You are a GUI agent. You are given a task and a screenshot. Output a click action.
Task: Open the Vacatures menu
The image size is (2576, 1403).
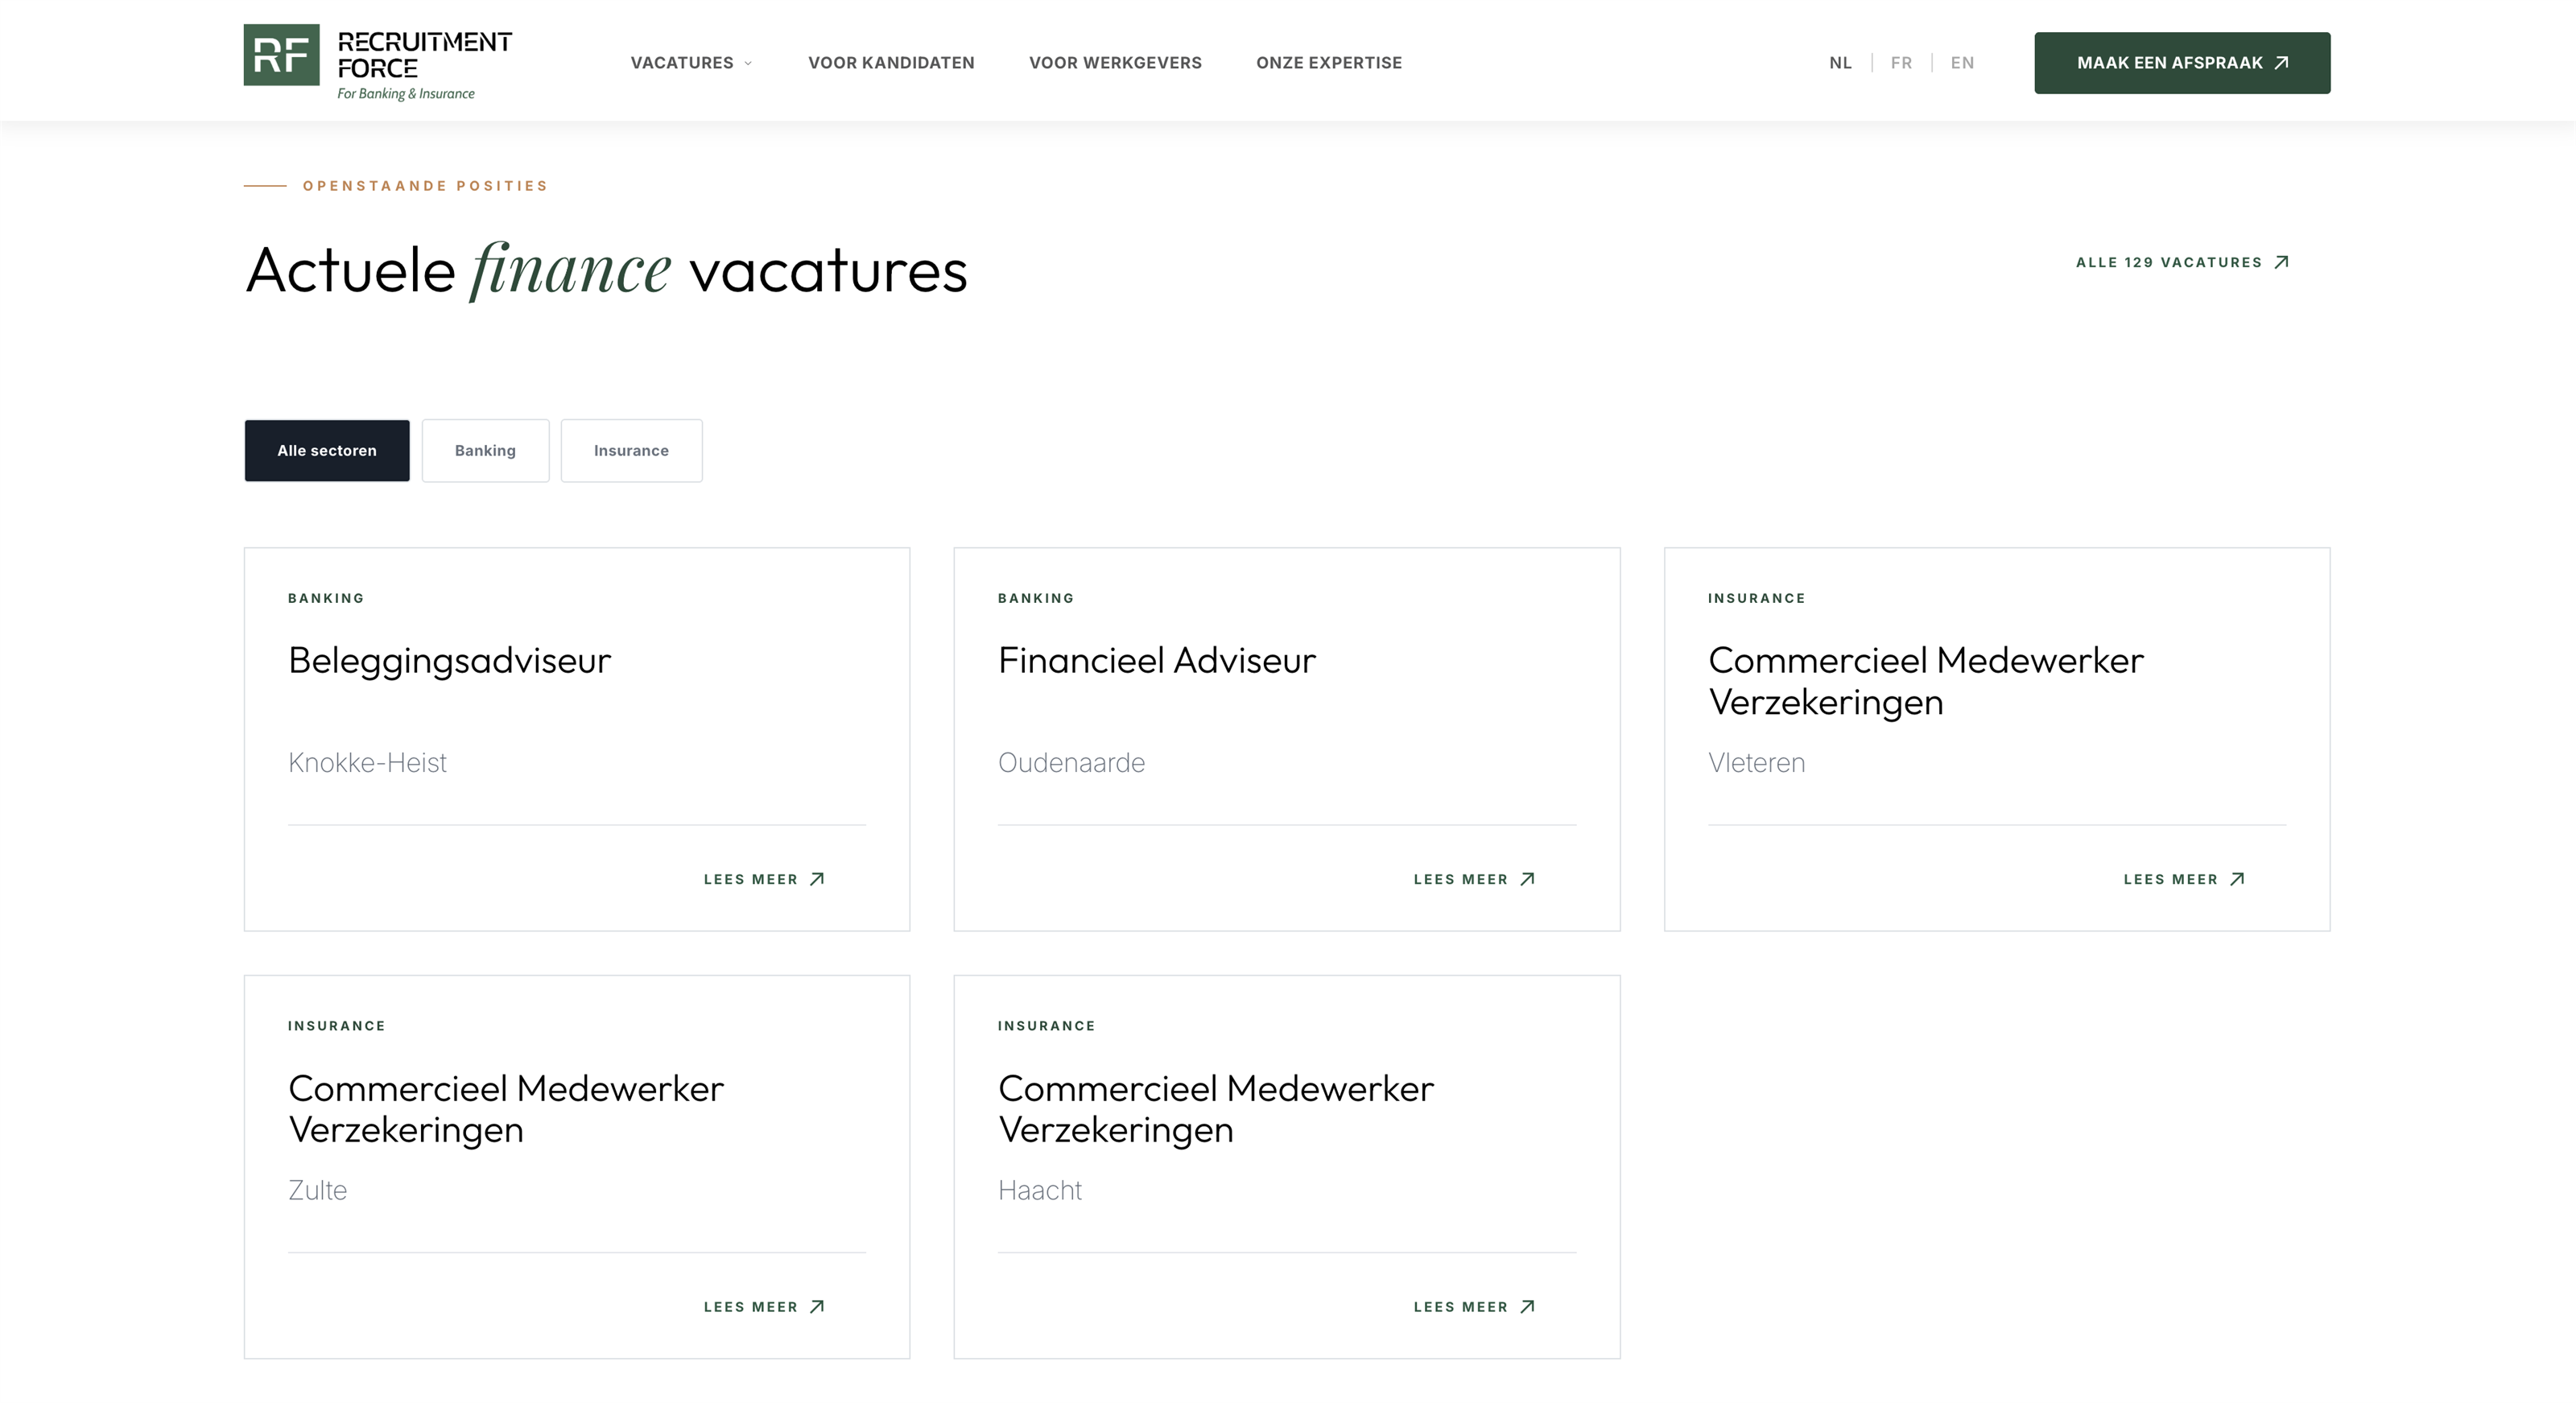691,63
